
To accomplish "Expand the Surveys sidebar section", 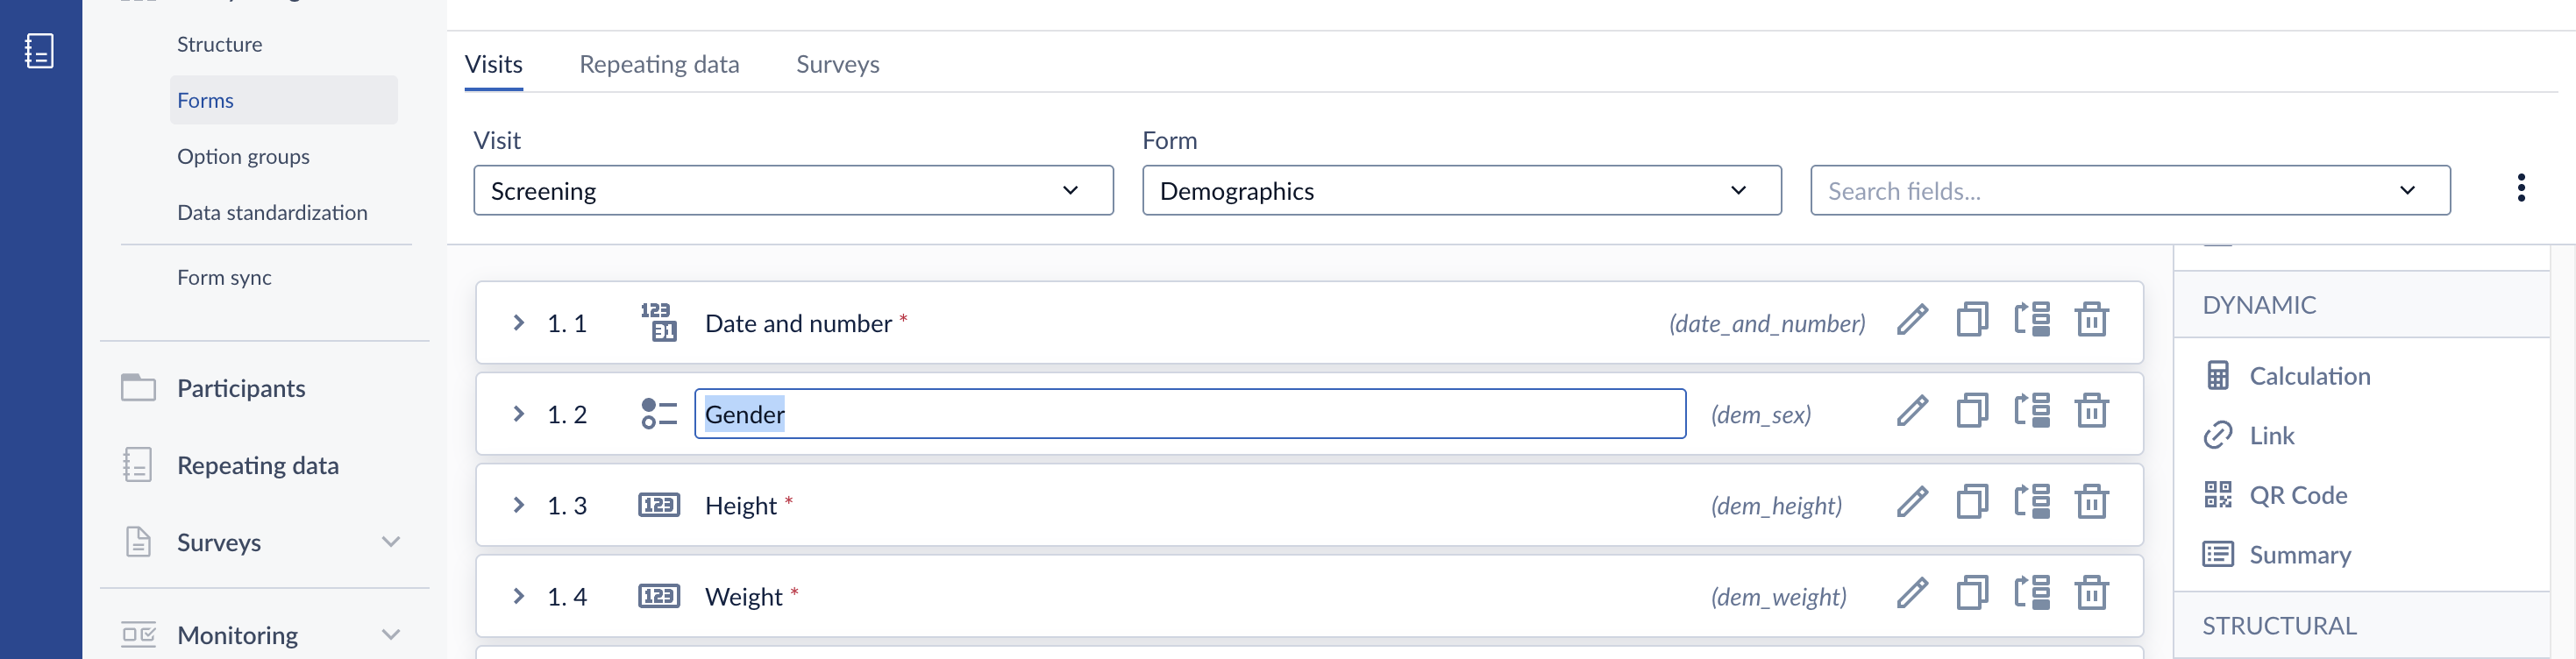I will click(390, 542).
